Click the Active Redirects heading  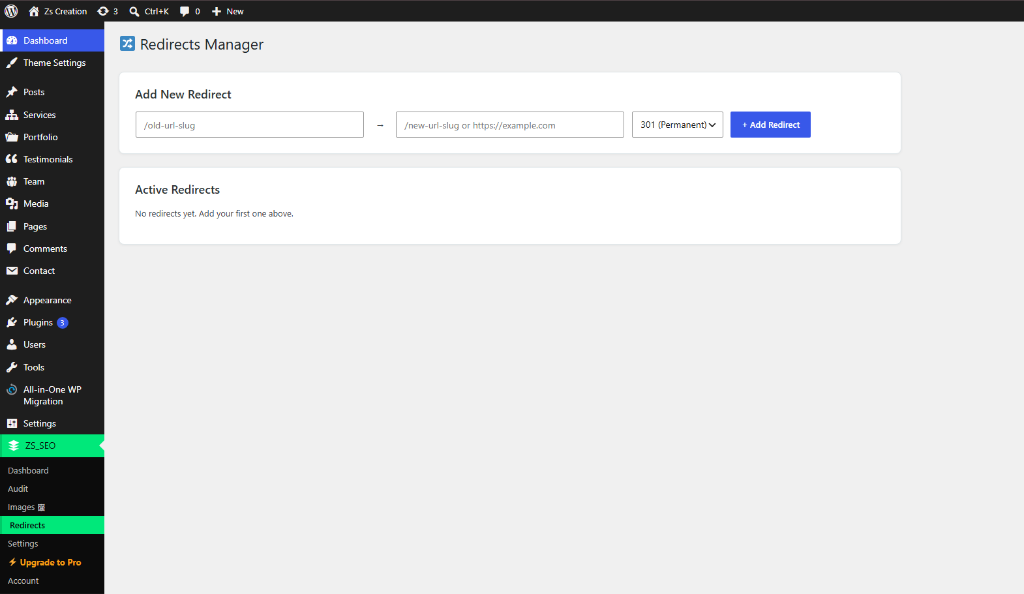(177, 190)
